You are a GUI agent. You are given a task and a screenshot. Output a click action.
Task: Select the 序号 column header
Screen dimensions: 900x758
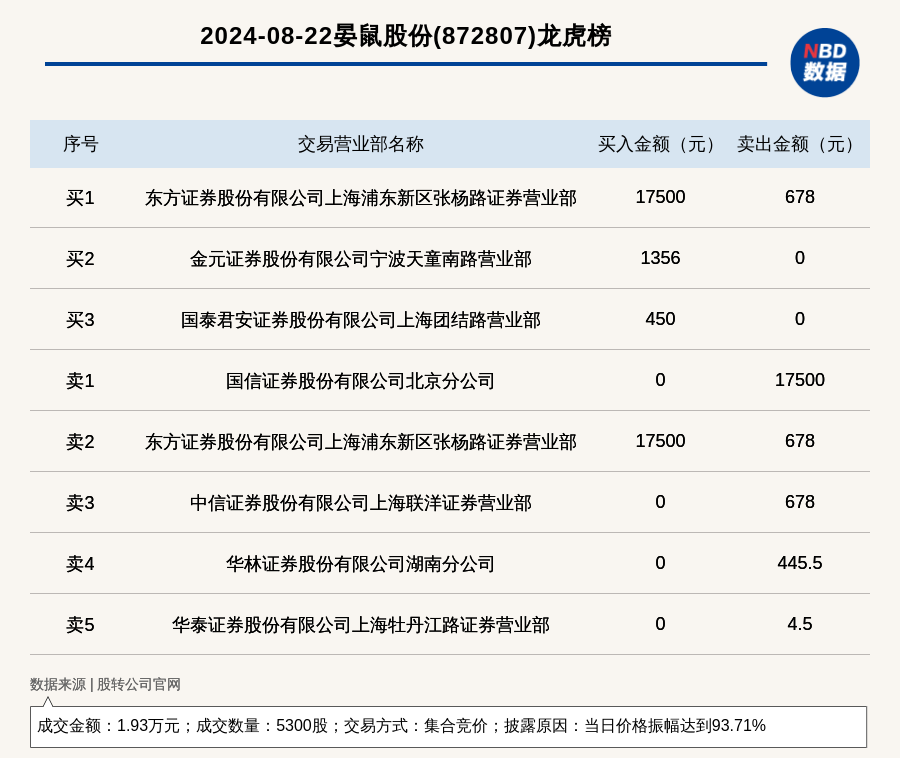[80, 144]
